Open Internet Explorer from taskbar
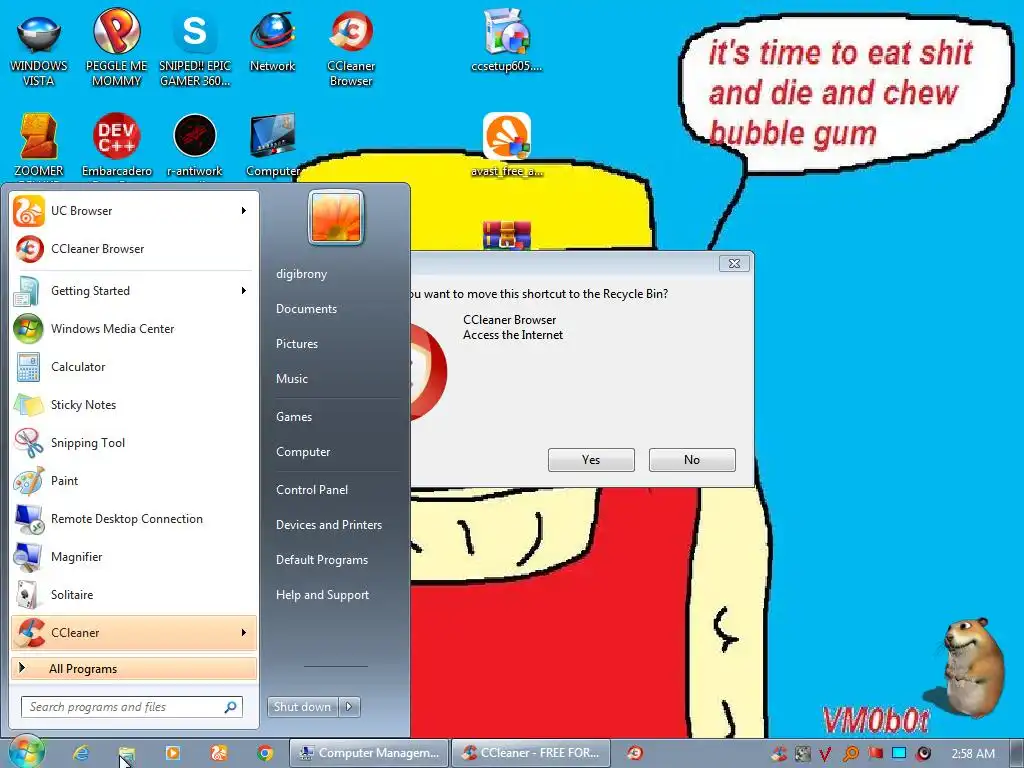Image resolution: width=1024 pixels, height=768 pixels. 81,753
